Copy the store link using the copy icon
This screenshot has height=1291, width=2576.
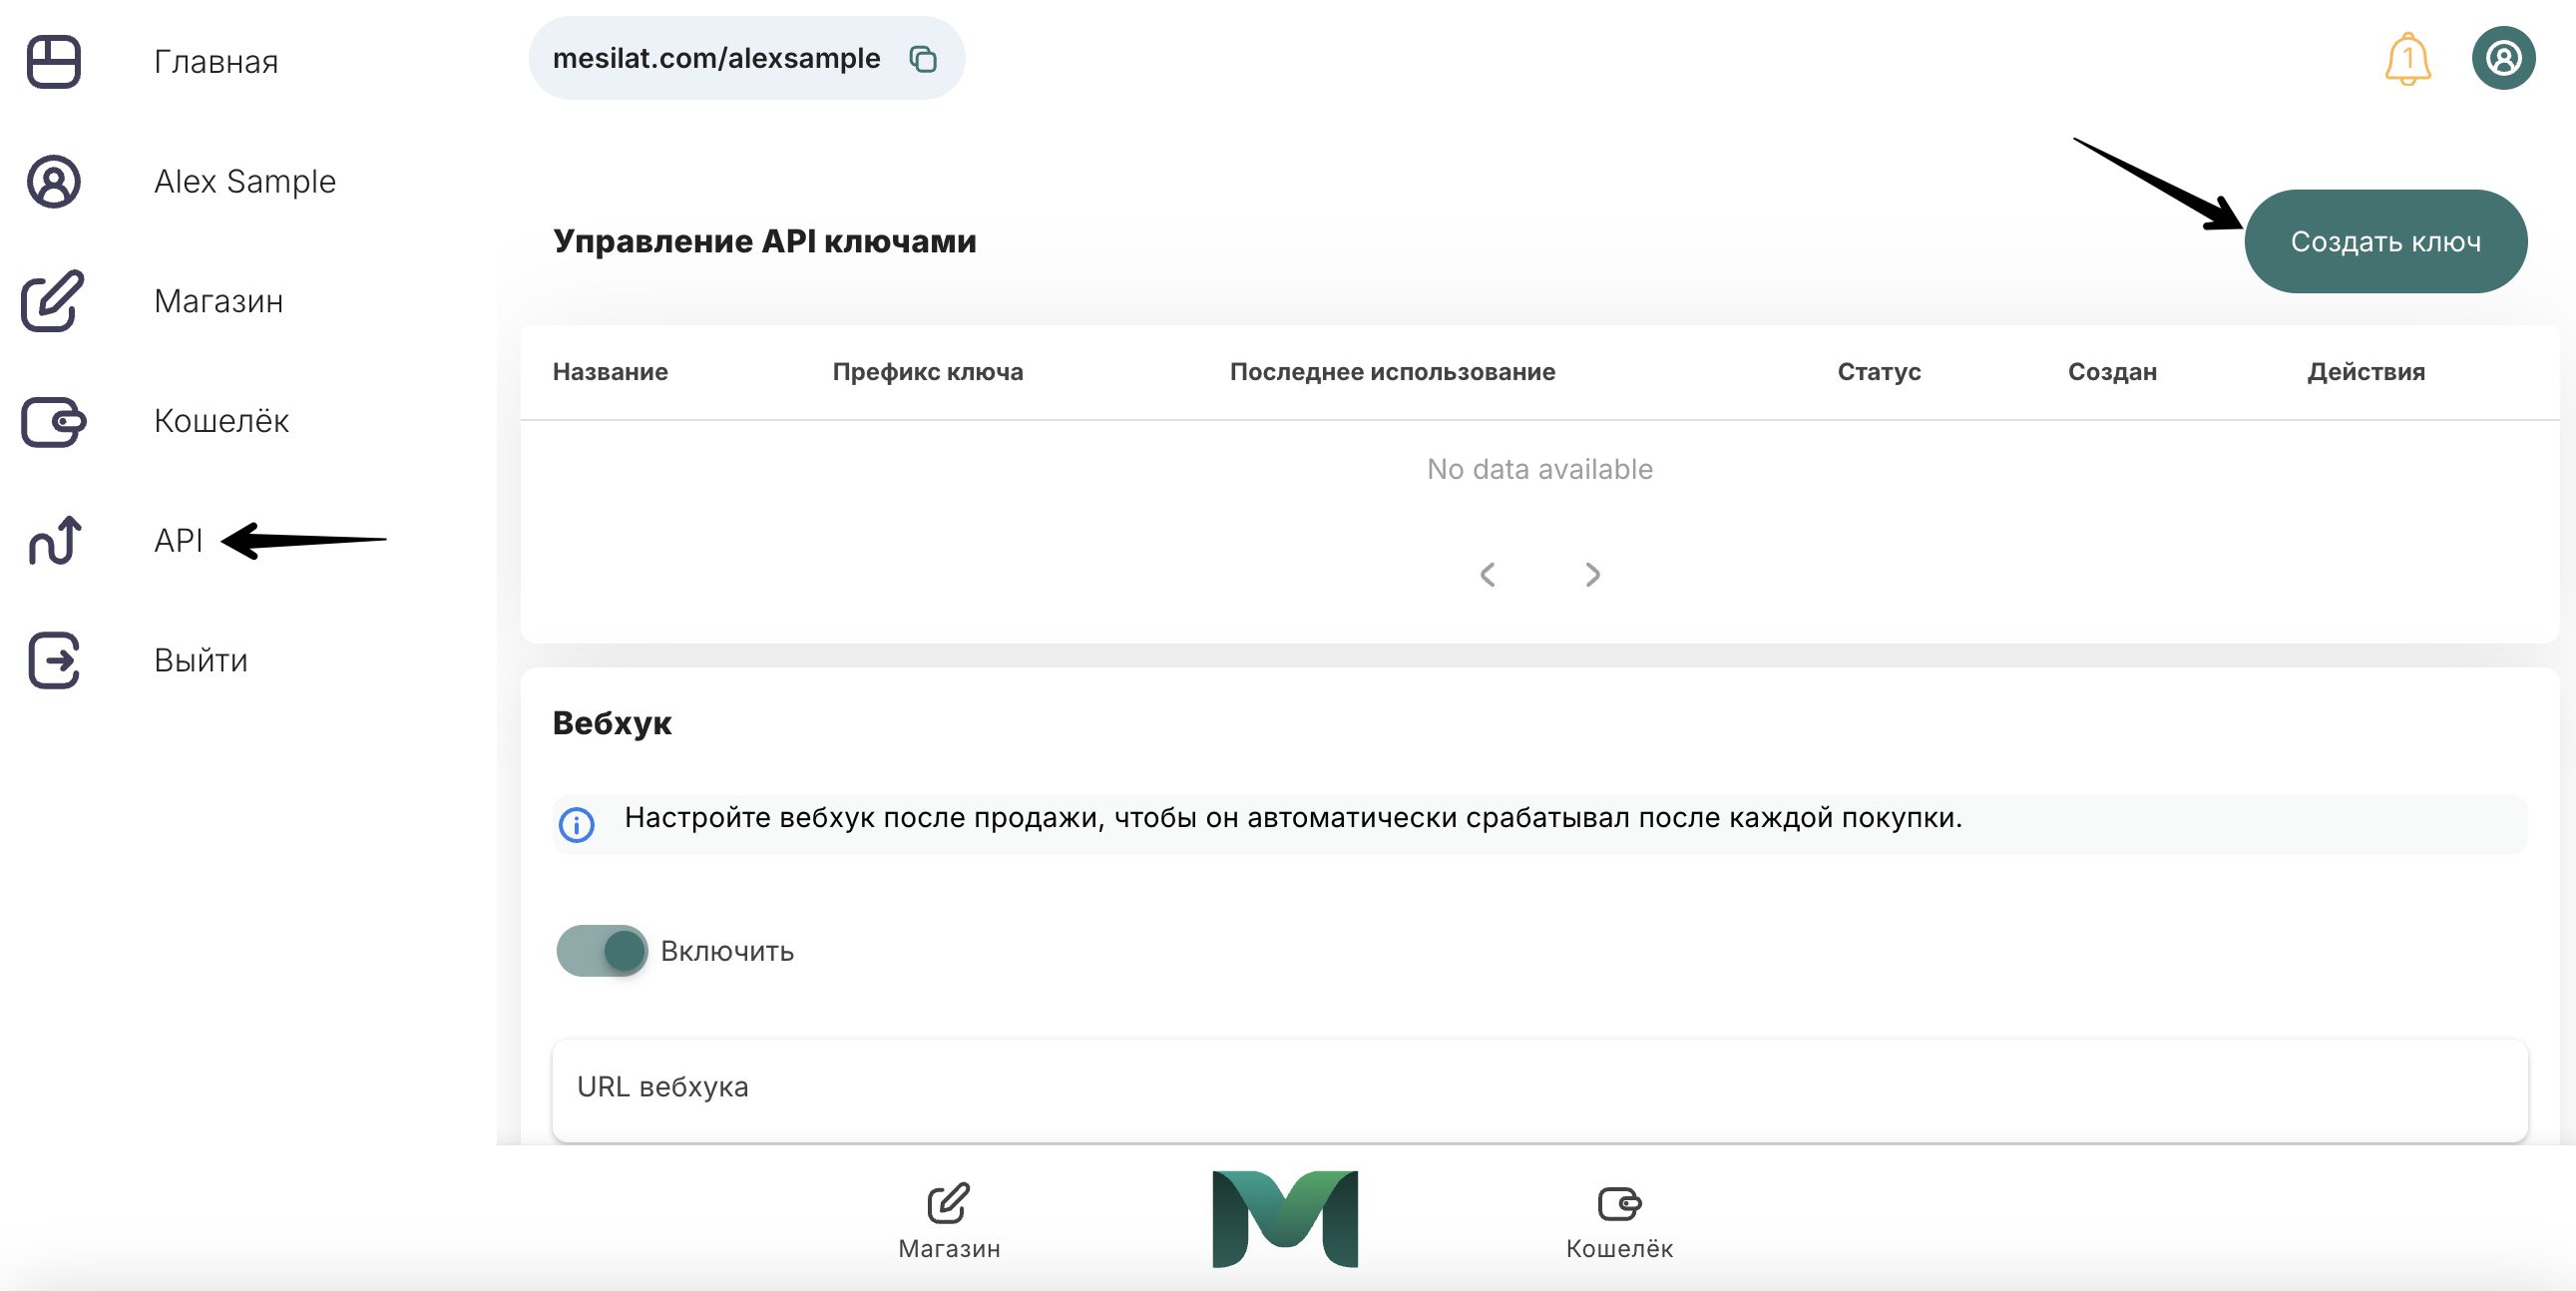(x=923, y=58)
